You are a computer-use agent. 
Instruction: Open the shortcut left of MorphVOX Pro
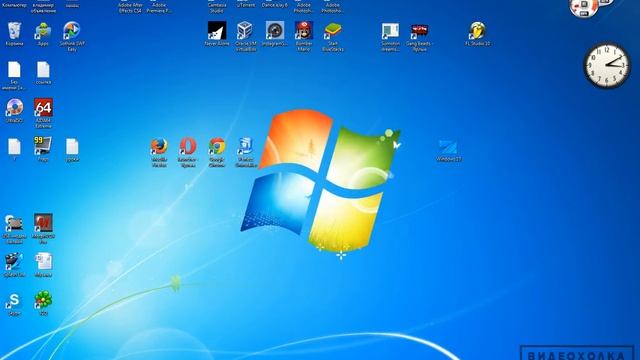[x=14, y=224]
